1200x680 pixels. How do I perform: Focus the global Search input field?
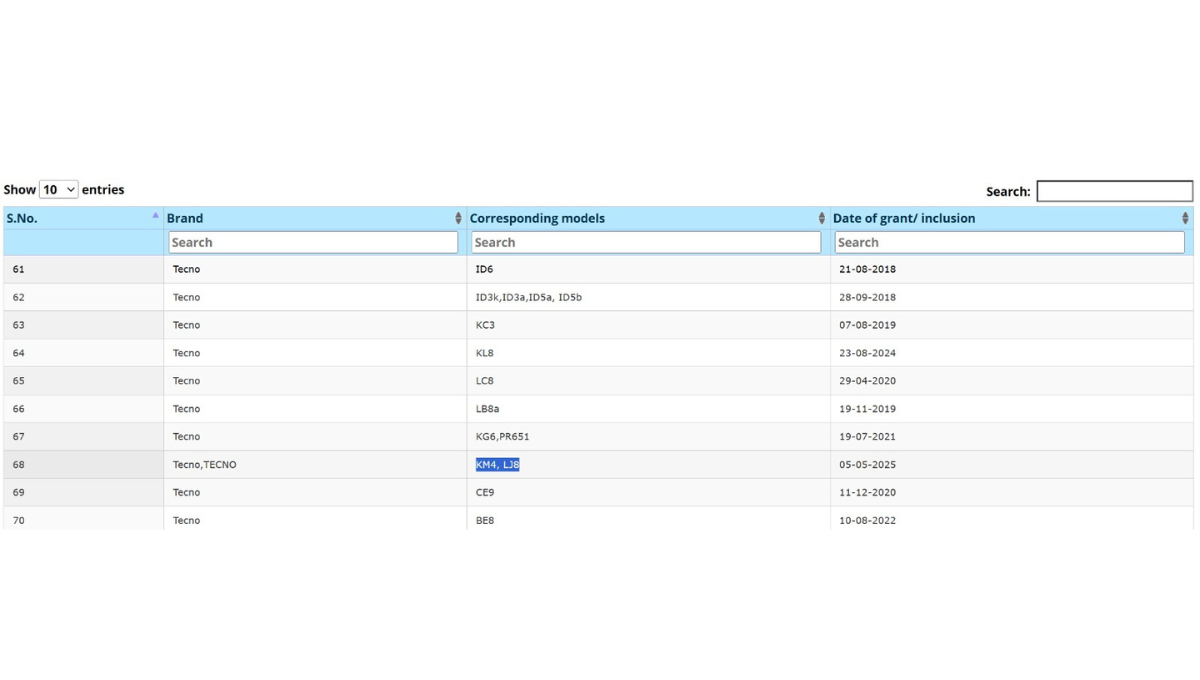click(1114, 191)
